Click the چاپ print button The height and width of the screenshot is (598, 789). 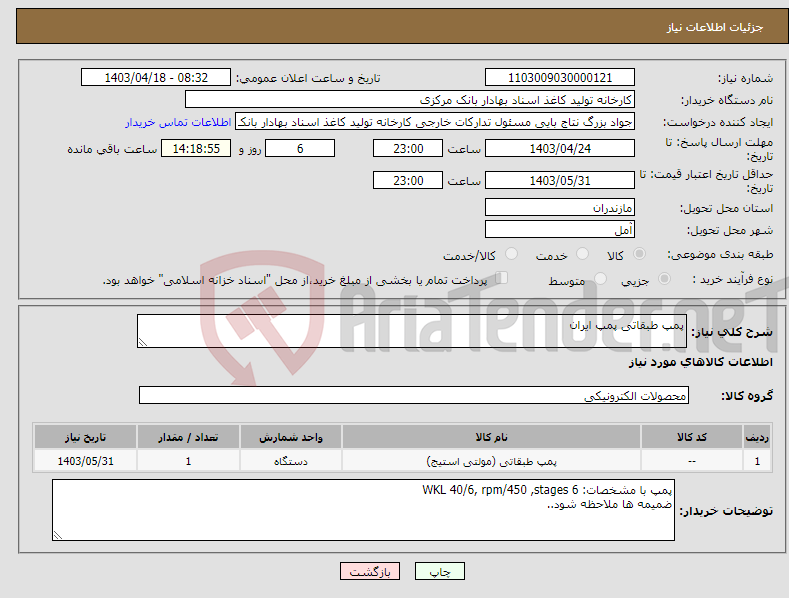[x=440, y=571]
